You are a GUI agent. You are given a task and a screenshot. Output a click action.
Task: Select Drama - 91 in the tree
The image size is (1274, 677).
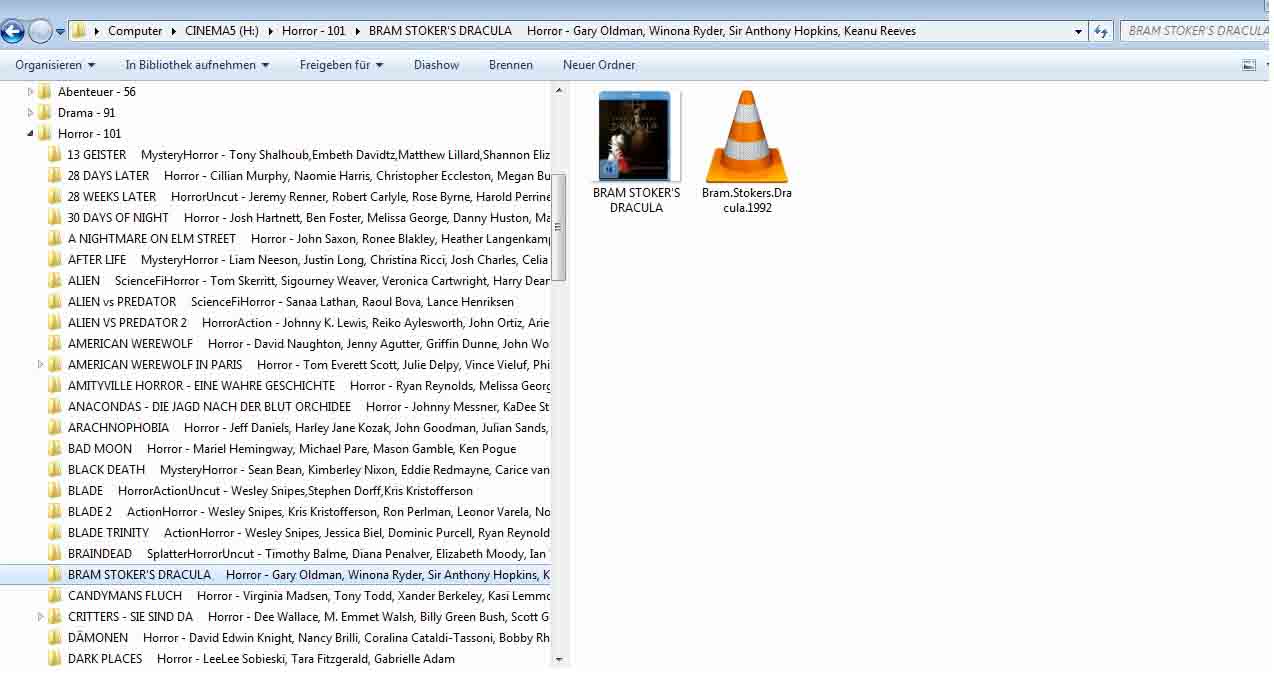(x=87, y=113)
